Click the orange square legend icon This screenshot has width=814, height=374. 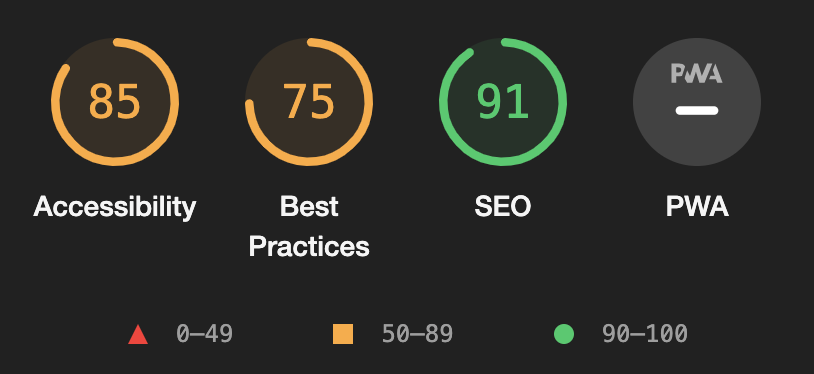tap(343, 334)
